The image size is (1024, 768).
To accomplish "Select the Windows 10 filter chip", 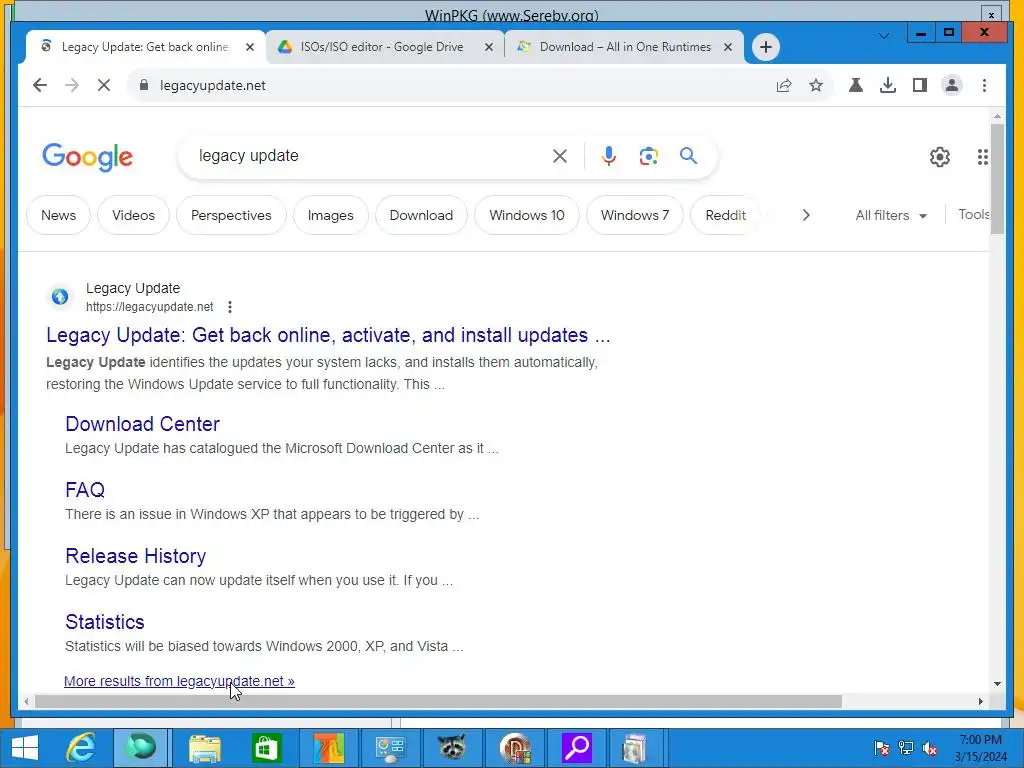I will [x=526, y=216].
